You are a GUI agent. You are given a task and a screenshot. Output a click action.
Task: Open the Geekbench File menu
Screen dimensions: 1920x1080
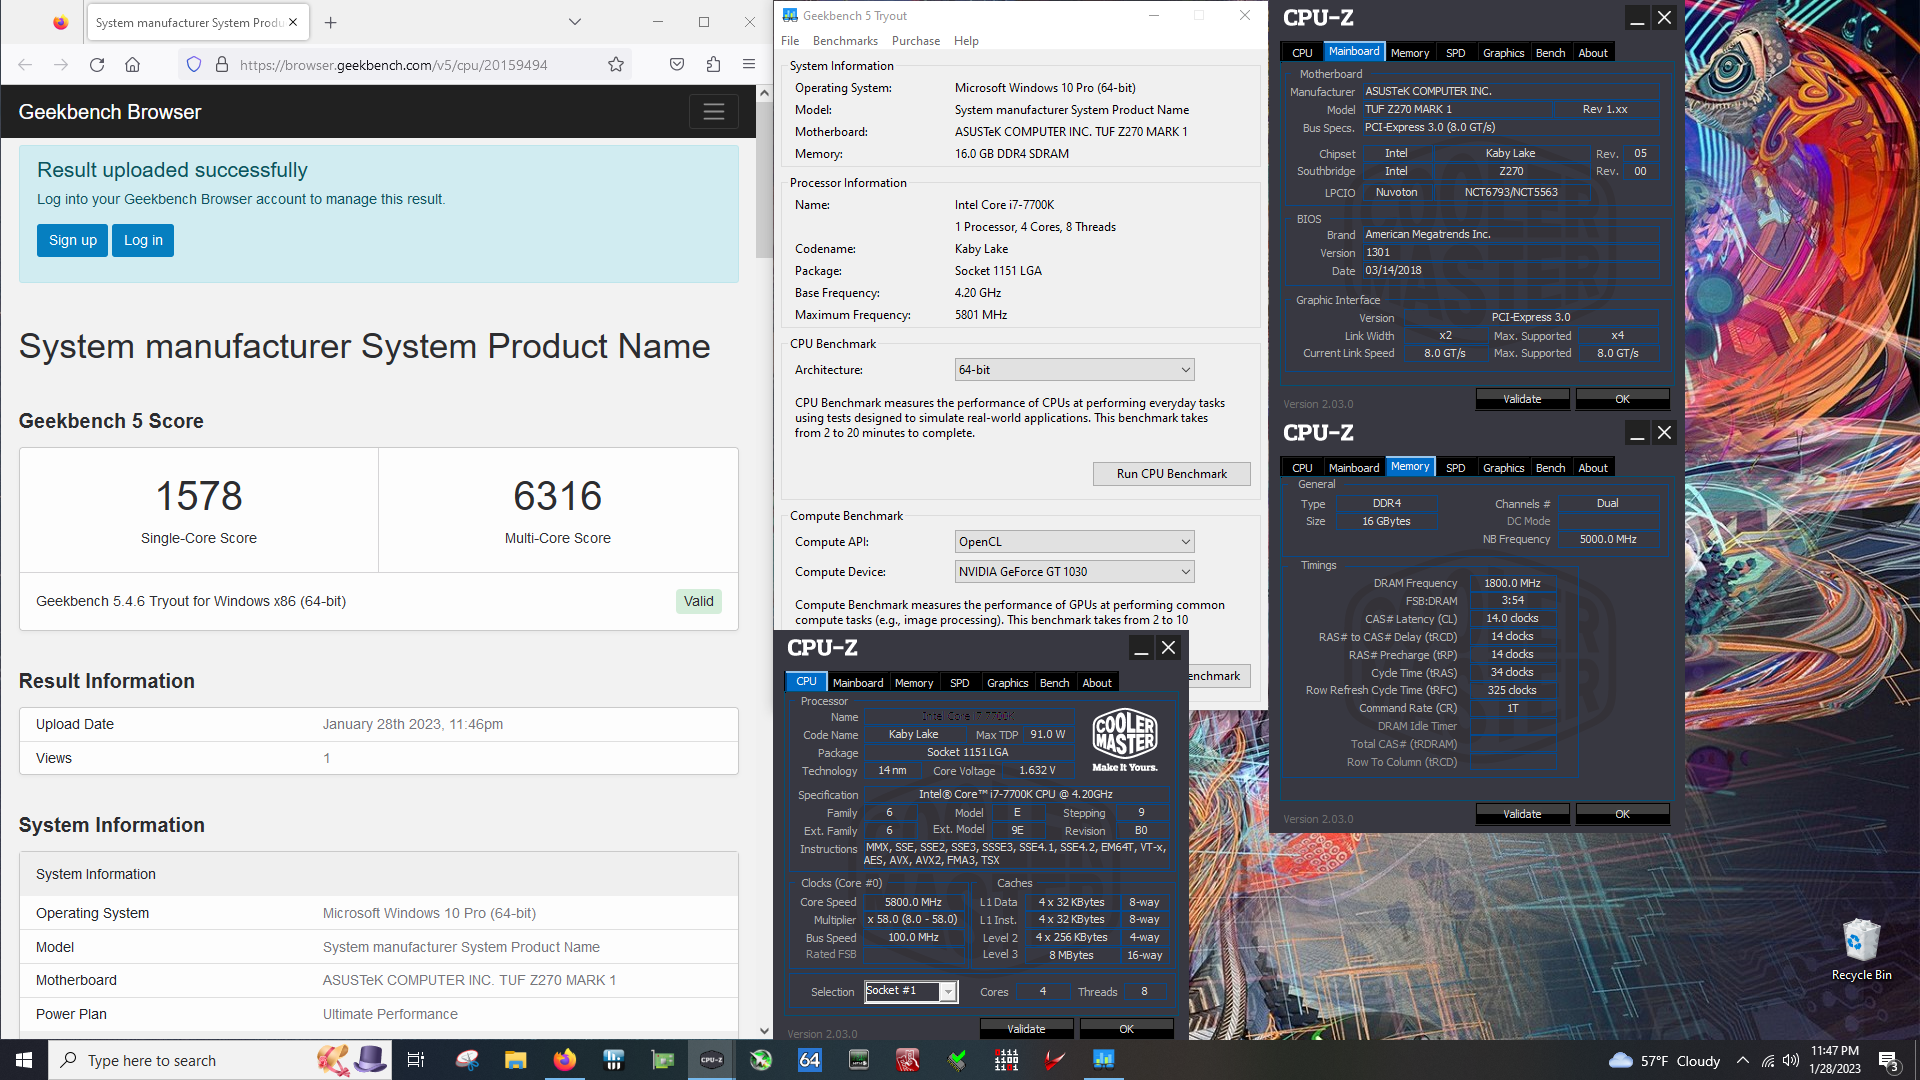790,41
